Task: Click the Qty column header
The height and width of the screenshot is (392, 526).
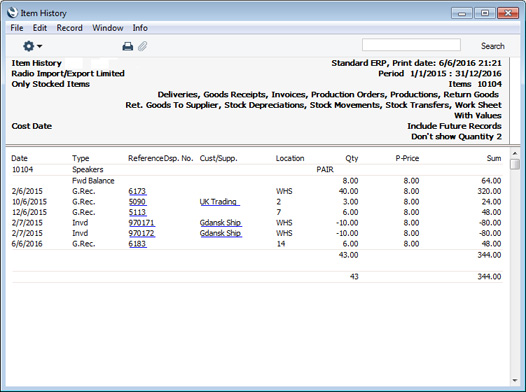Action: point(352,158)
